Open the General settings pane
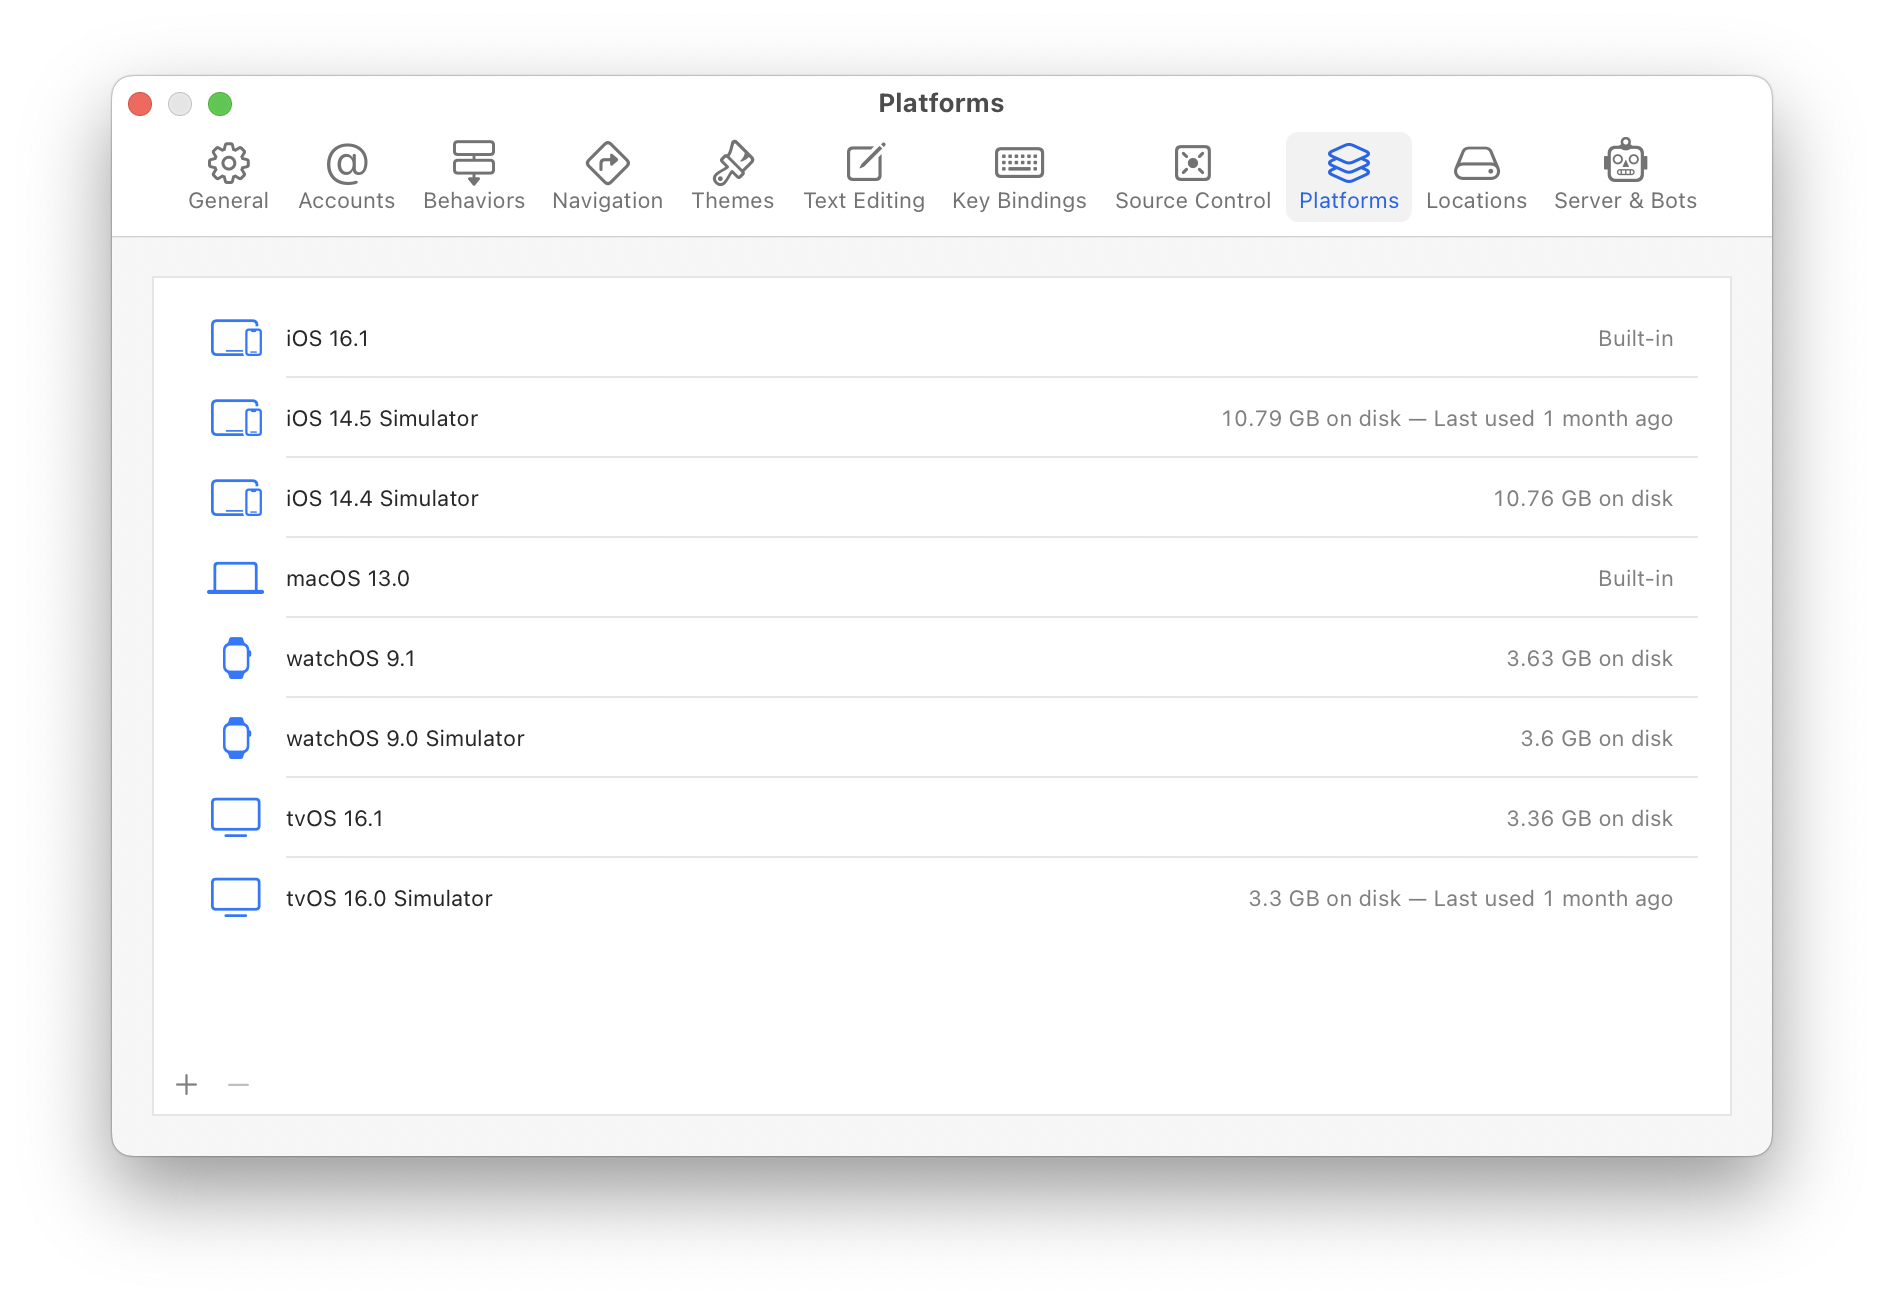 [228, 176]
